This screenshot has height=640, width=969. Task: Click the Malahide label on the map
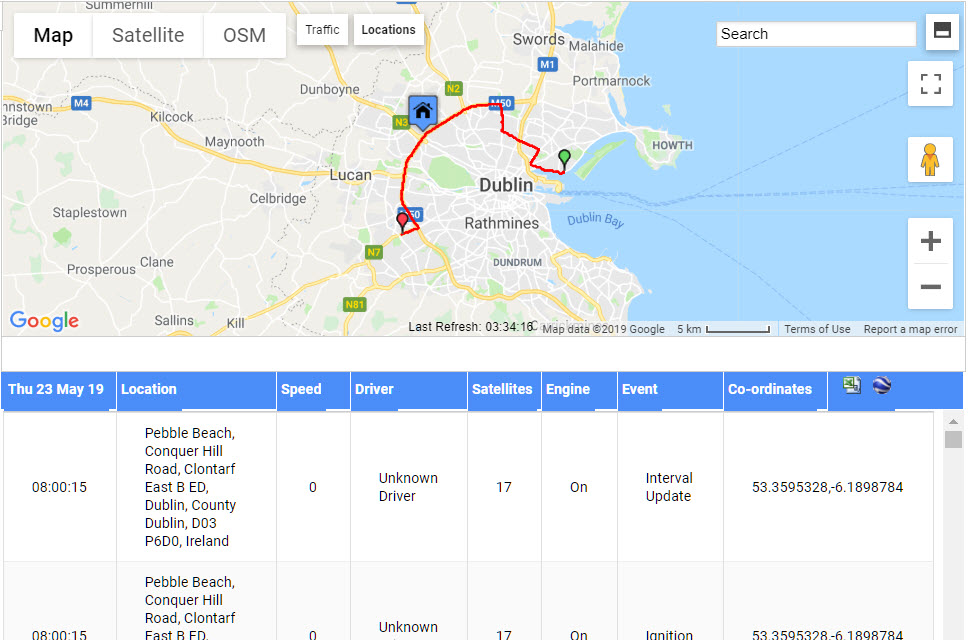[x=596, y=46]
